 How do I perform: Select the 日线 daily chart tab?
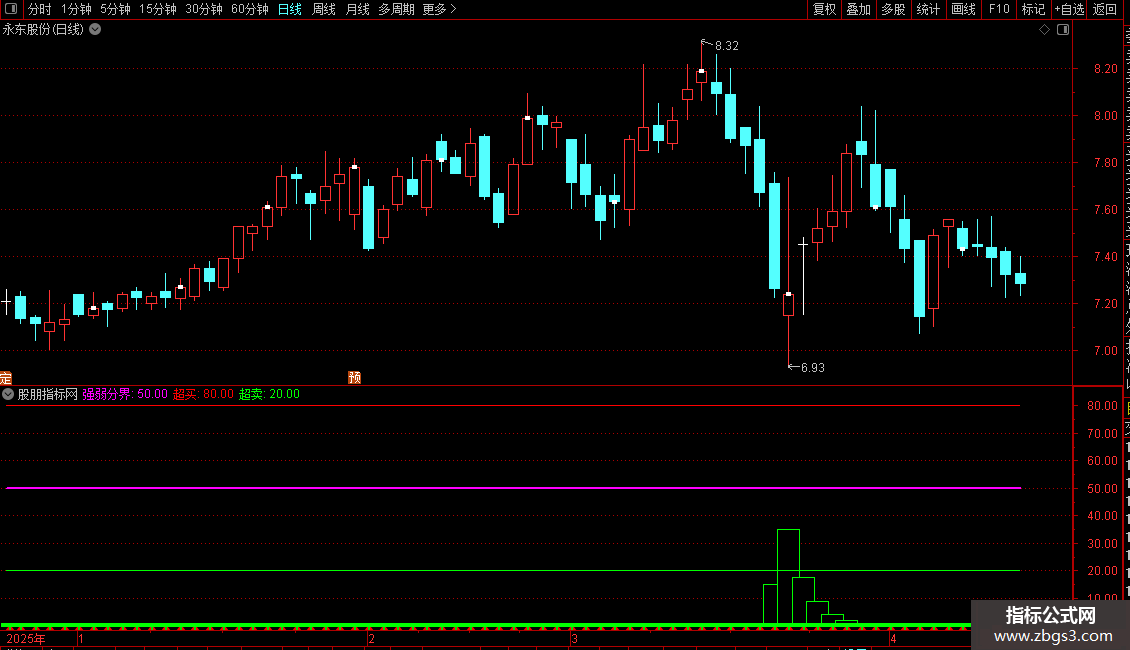tap(290, 9)
